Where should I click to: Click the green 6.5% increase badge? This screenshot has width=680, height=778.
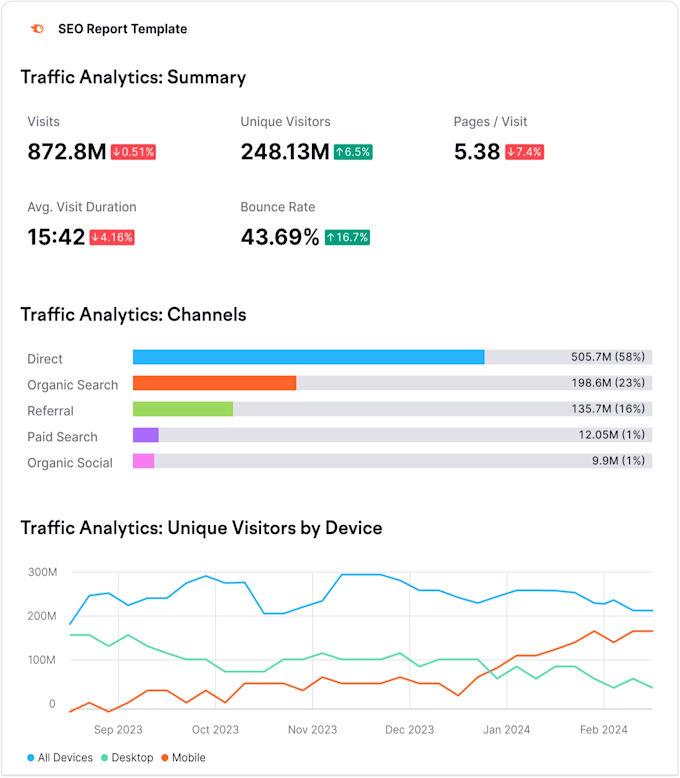(353, 152)
